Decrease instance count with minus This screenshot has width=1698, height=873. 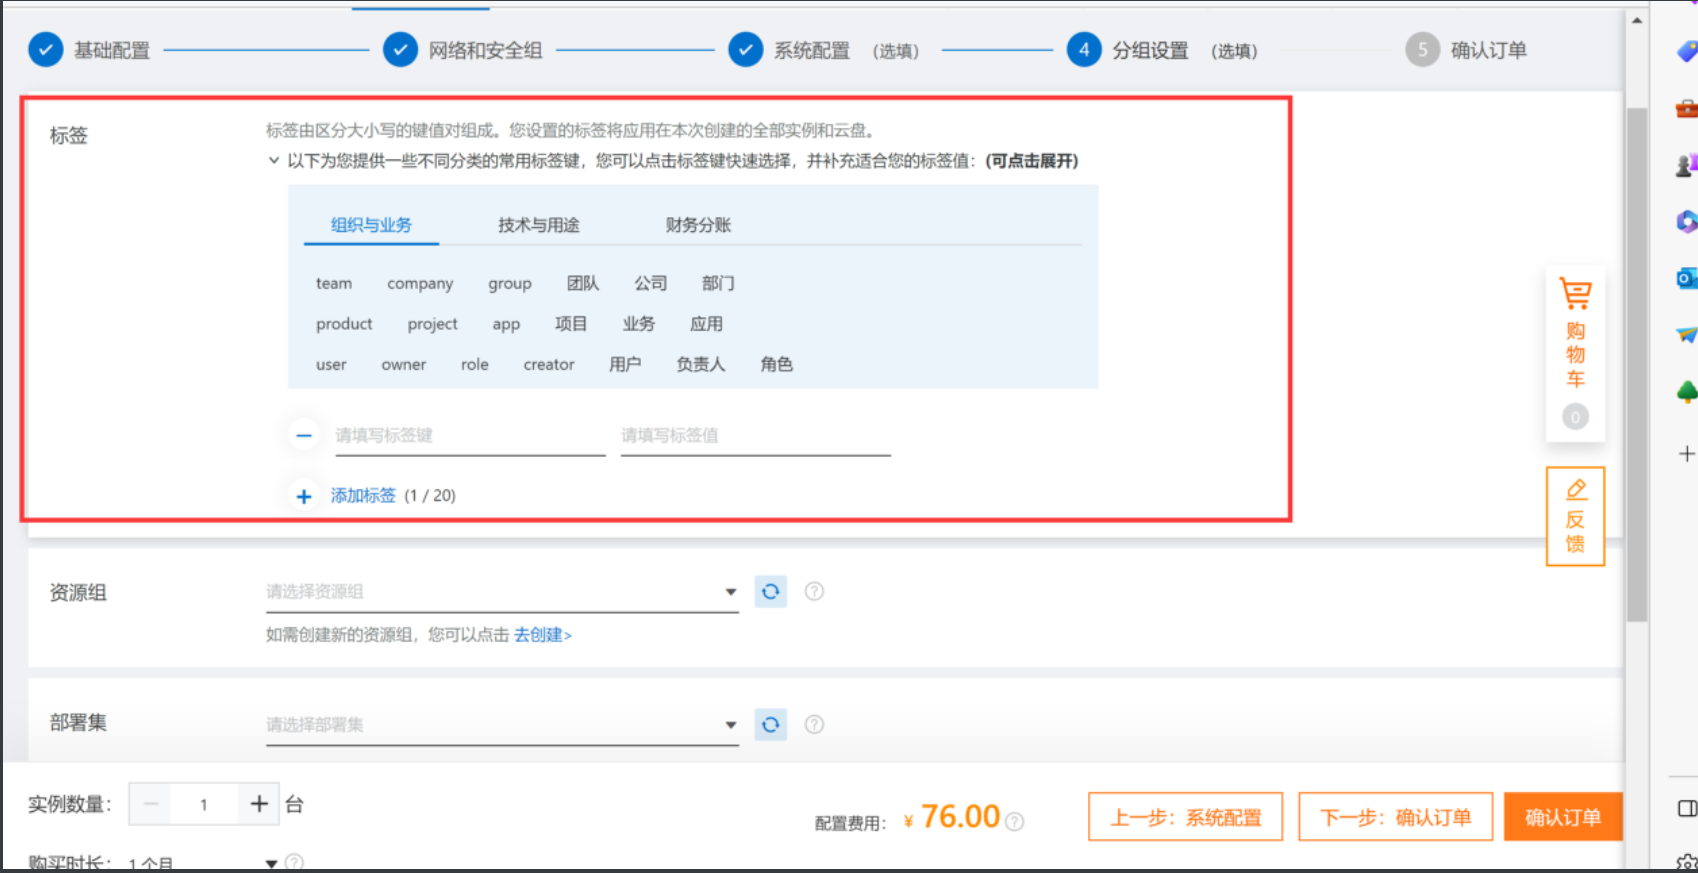tap(151, 804)
